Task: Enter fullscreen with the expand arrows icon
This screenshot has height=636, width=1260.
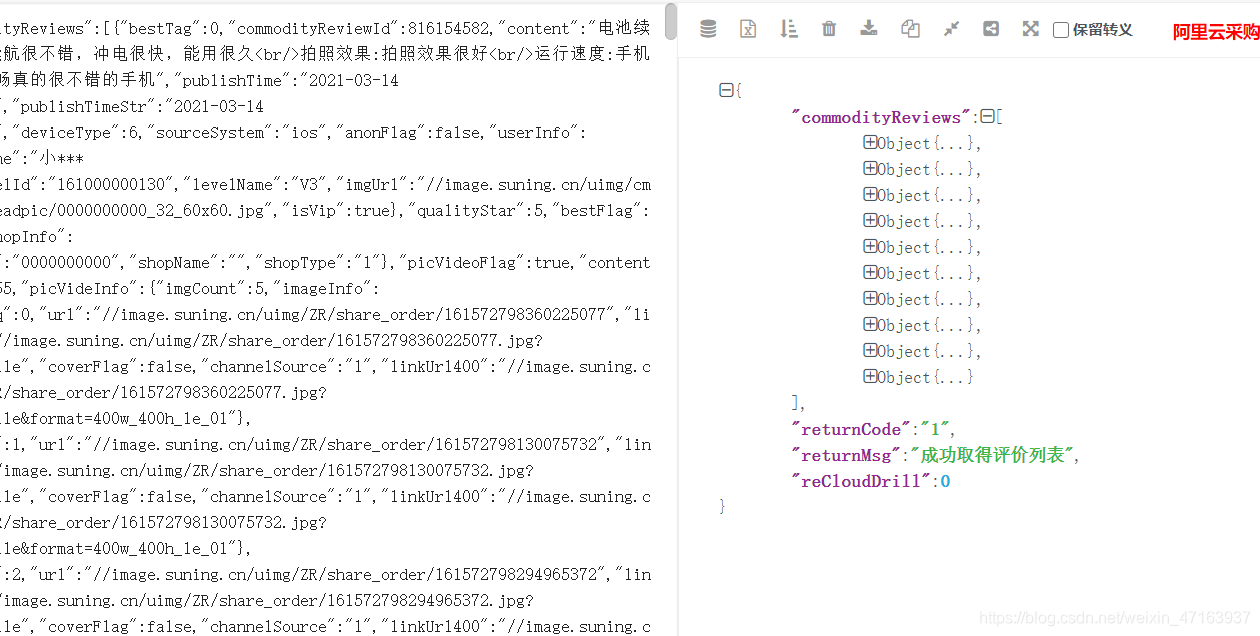Action: [1031, 29]
